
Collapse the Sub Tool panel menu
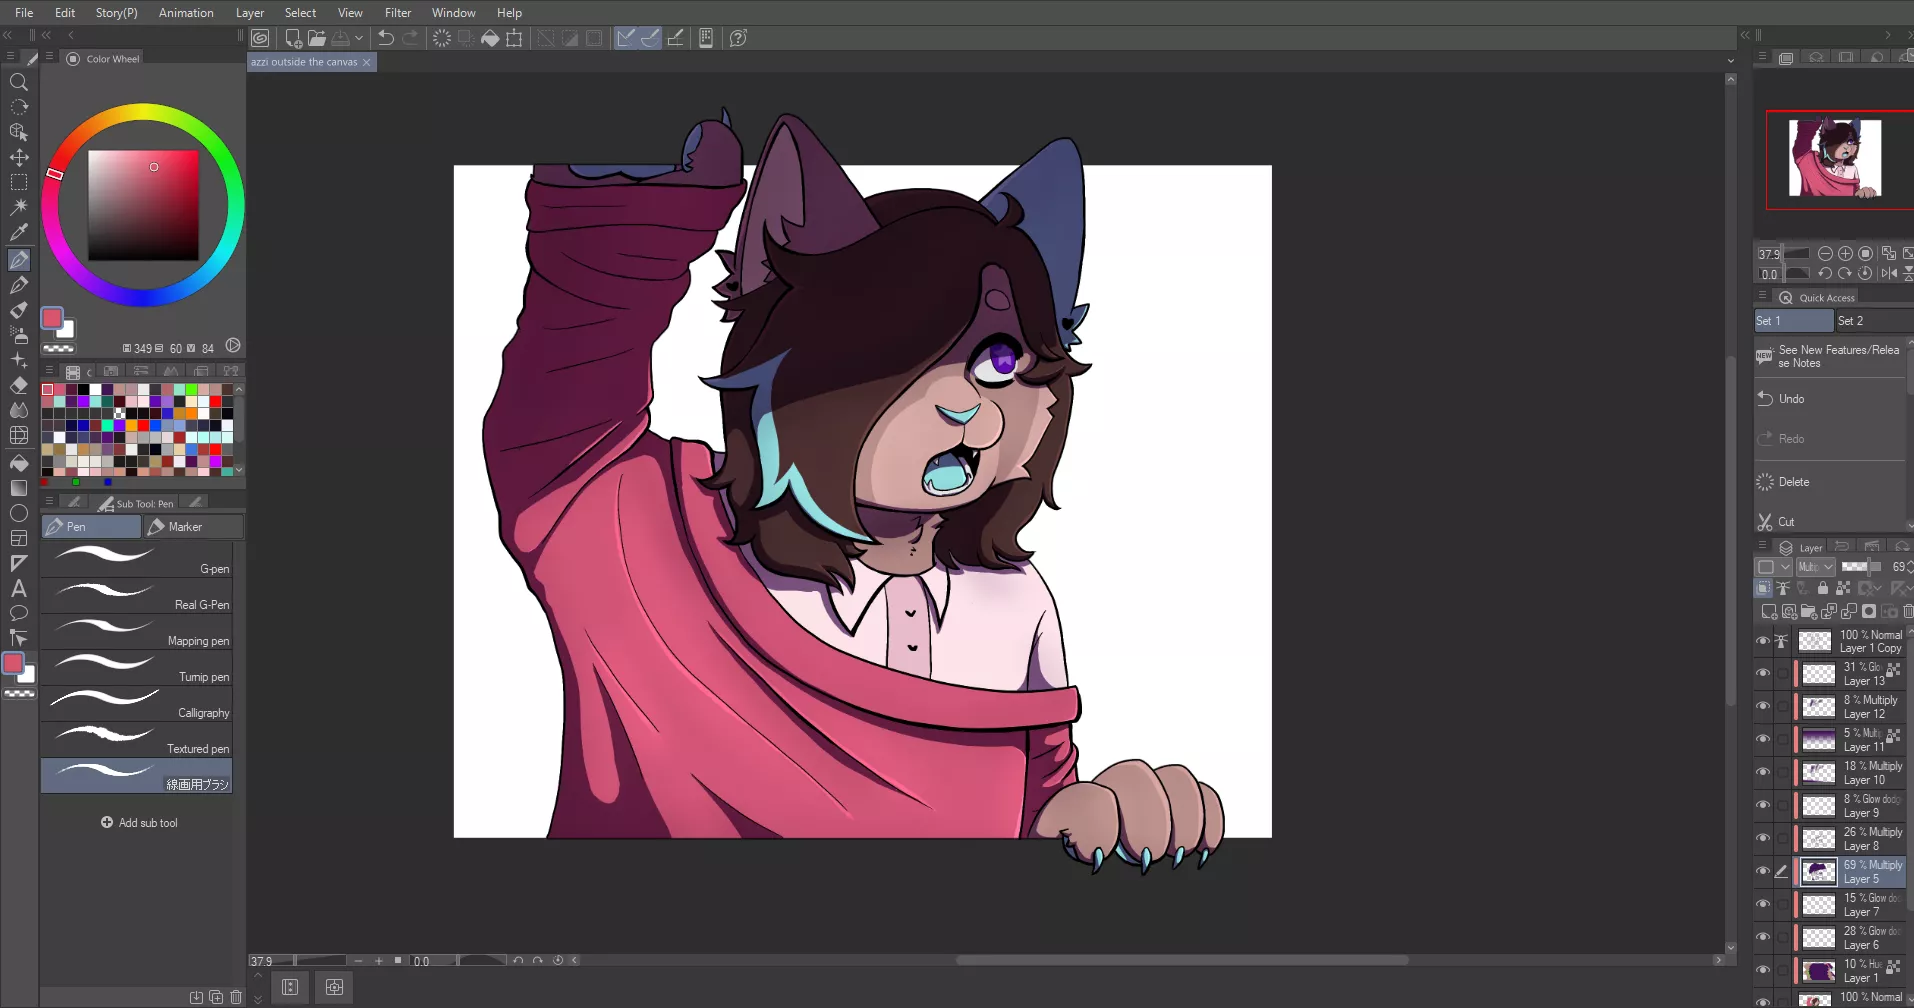(49, 502)
